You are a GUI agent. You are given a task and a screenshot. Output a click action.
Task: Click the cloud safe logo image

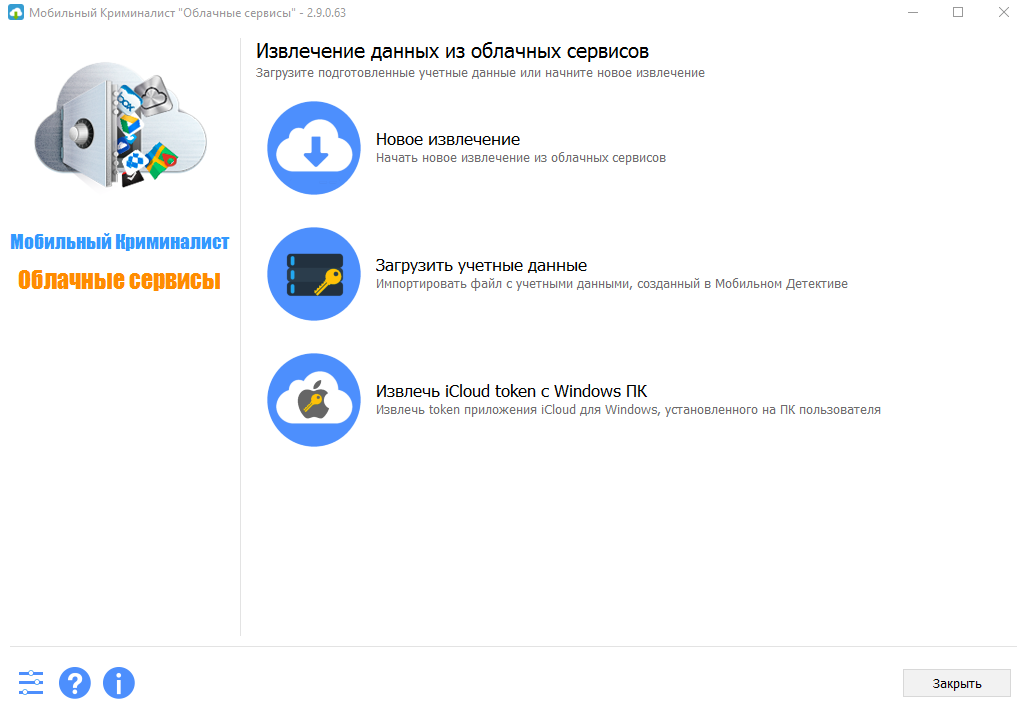pyautogui.click(x=121, y=124)
